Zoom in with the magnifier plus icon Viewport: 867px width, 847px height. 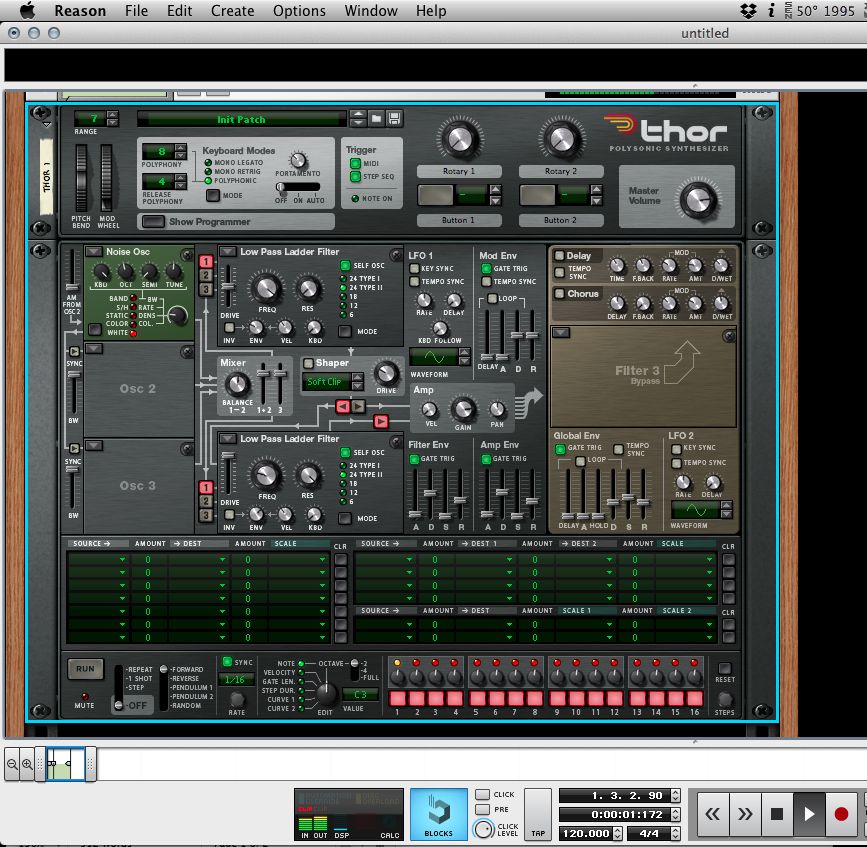pos(27,764)
